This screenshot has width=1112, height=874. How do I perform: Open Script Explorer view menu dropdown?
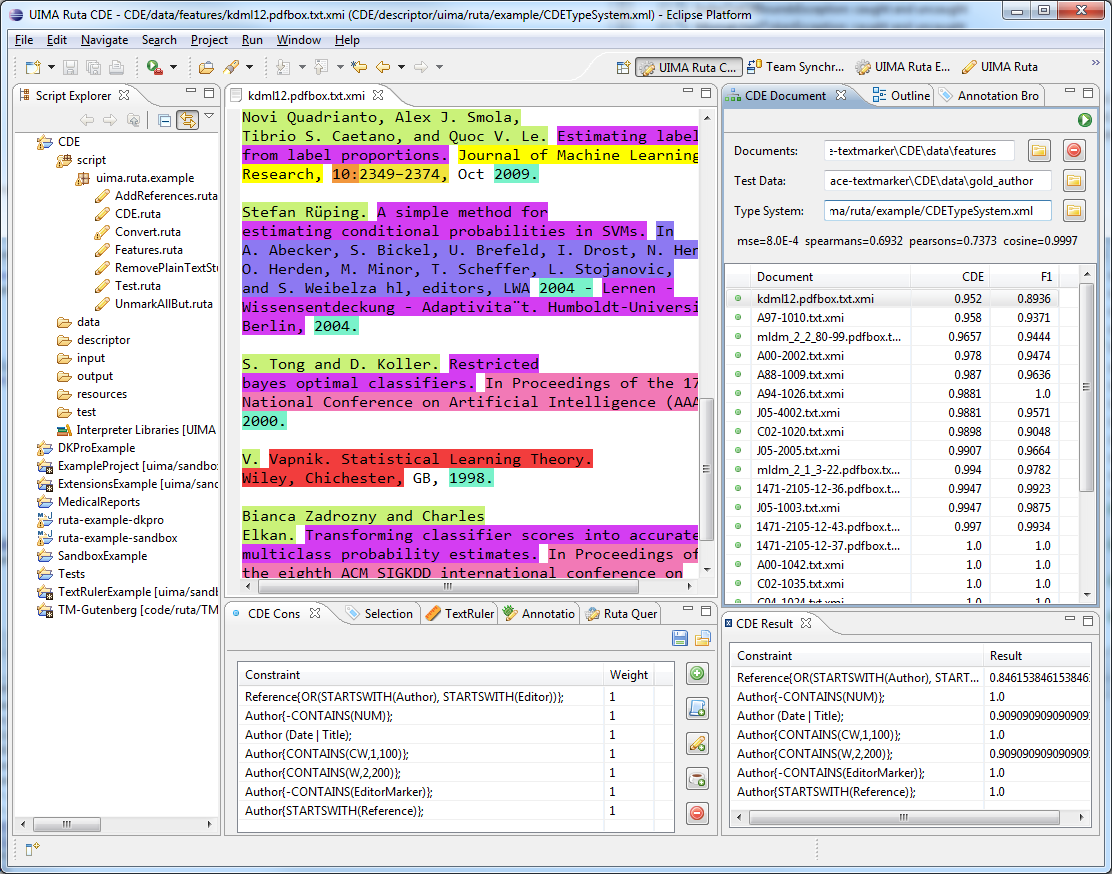tap(210, 118)
